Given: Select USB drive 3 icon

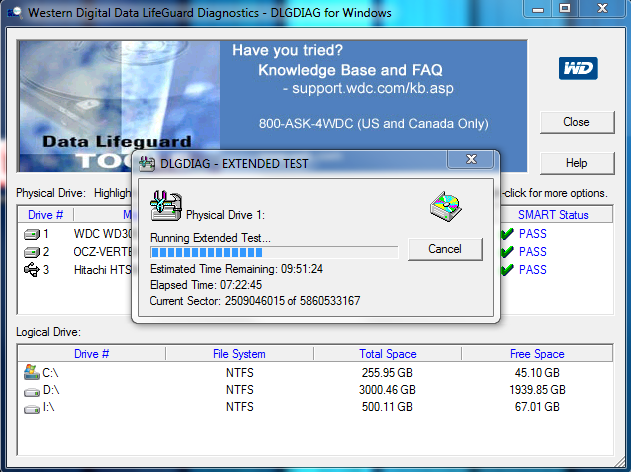Looking at the screenshot, I should 32,269.
